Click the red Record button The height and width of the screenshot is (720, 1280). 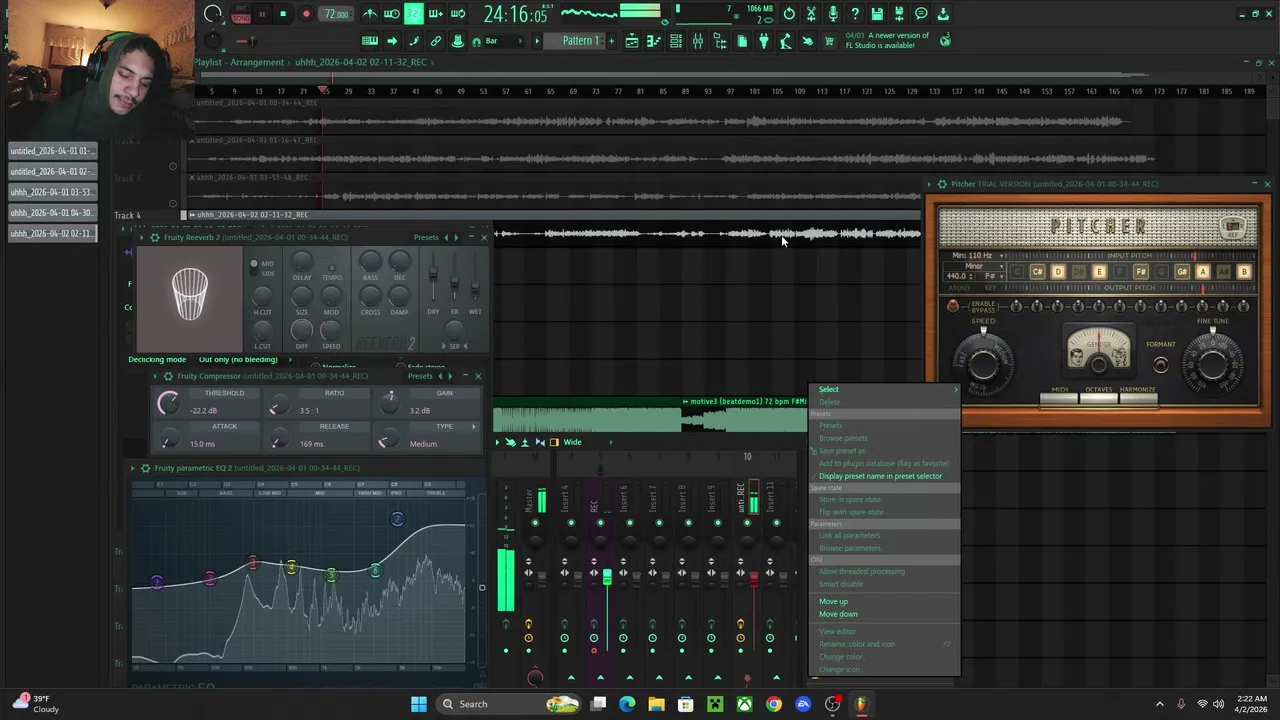click(x=306, y=14)
